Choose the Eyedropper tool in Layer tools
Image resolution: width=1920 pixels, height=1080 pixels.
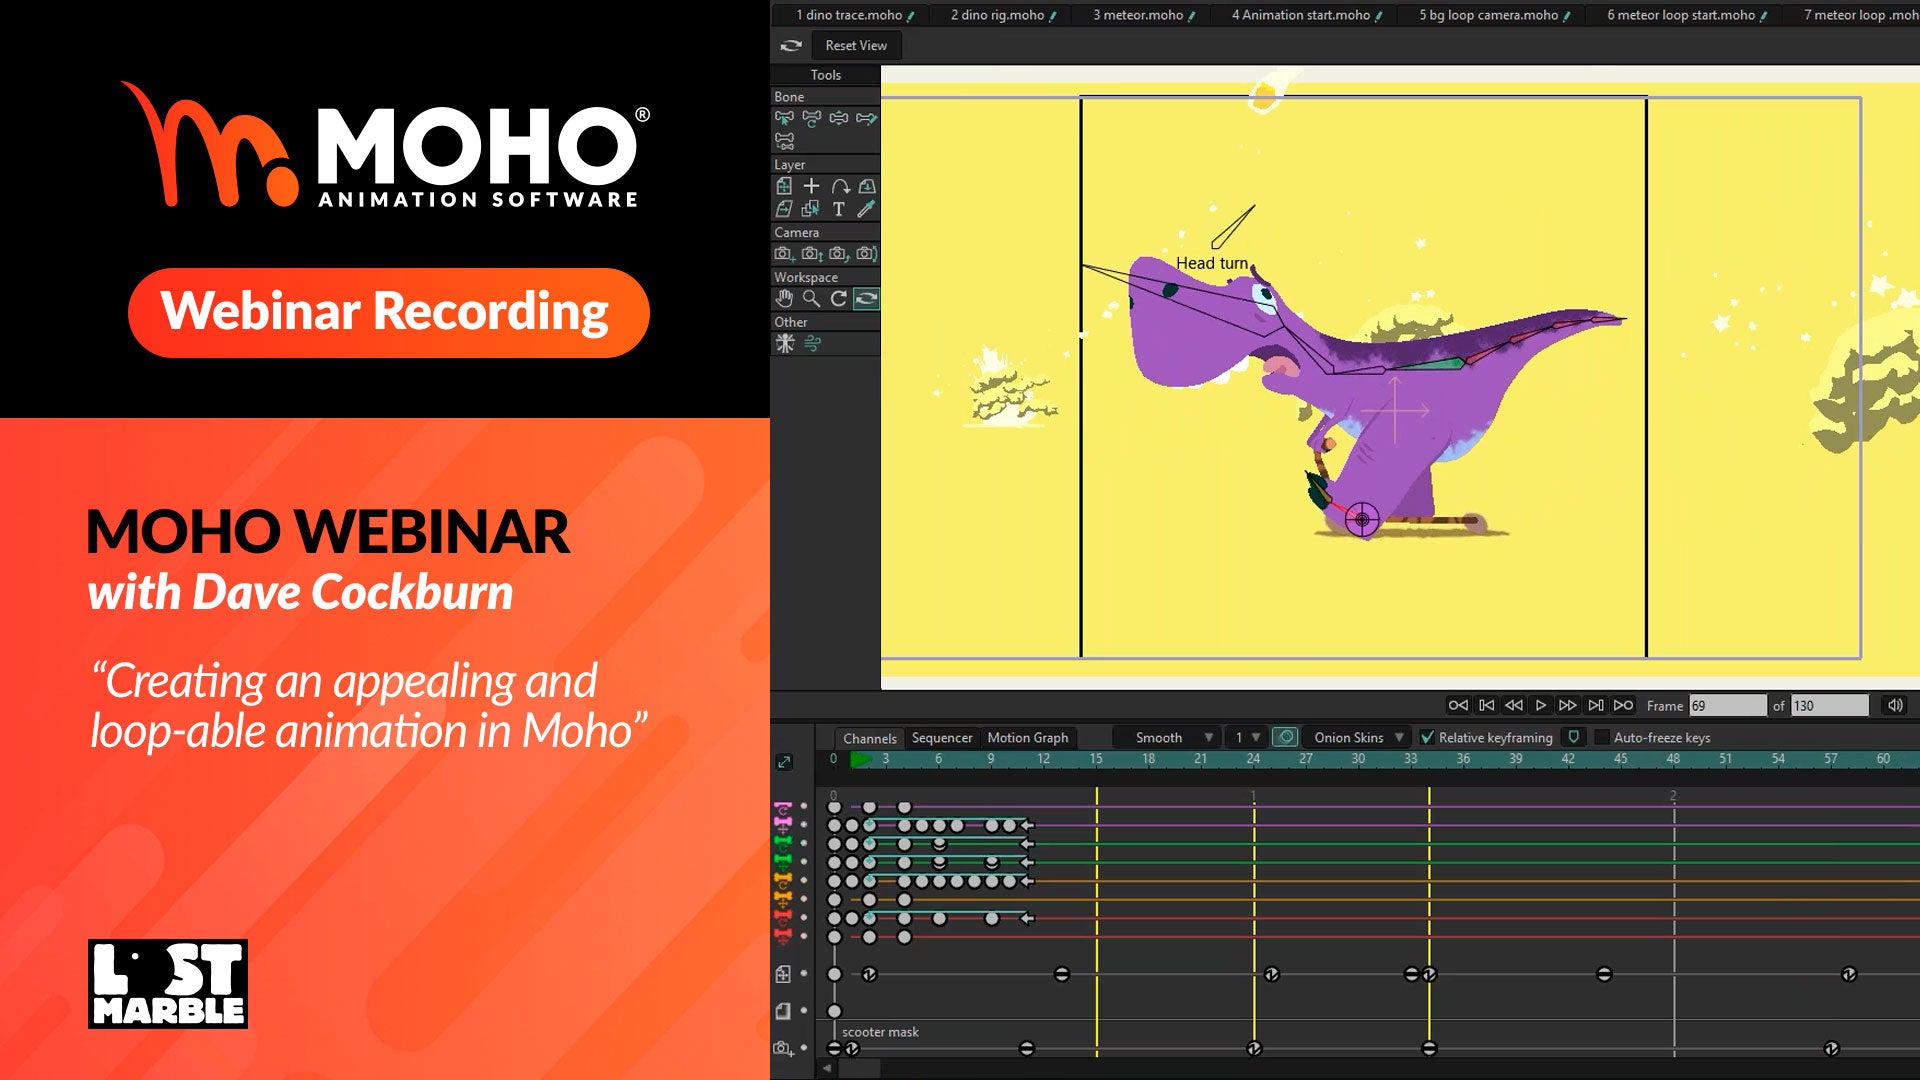(866, 209)
